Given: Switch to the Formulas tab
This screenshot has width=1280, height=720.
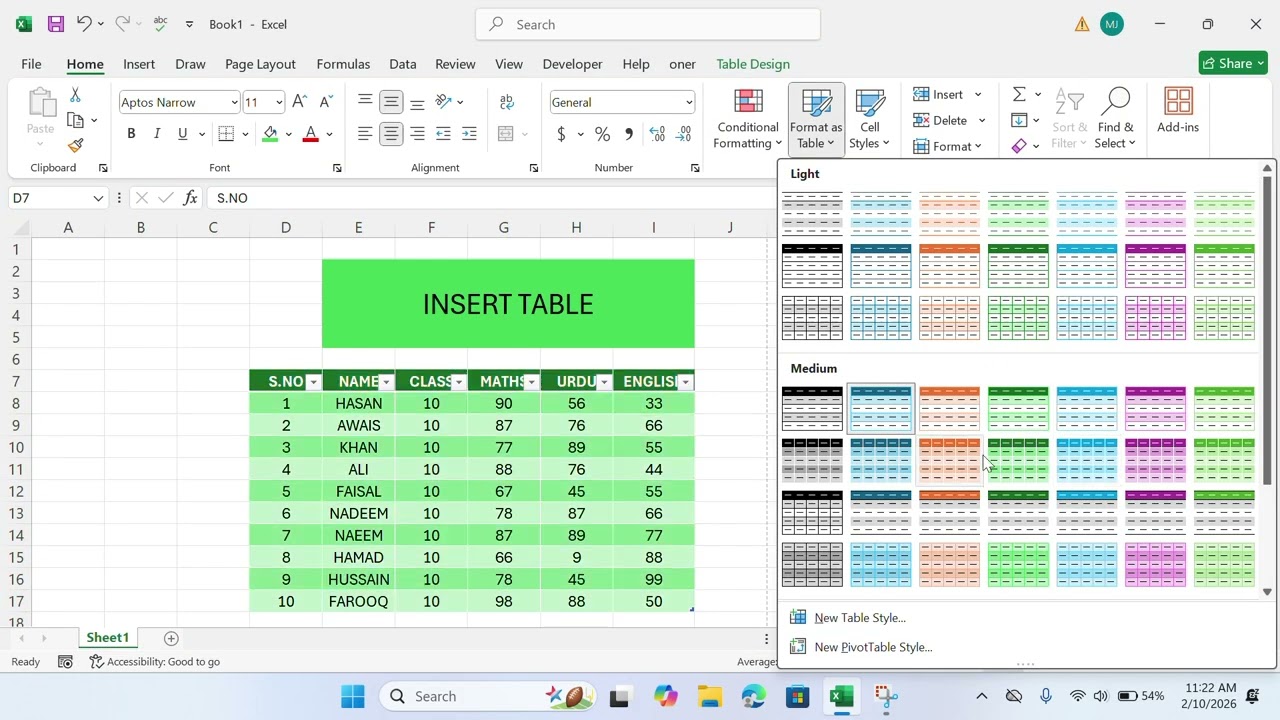Looking at the screenshot, I should pos(343,64).
